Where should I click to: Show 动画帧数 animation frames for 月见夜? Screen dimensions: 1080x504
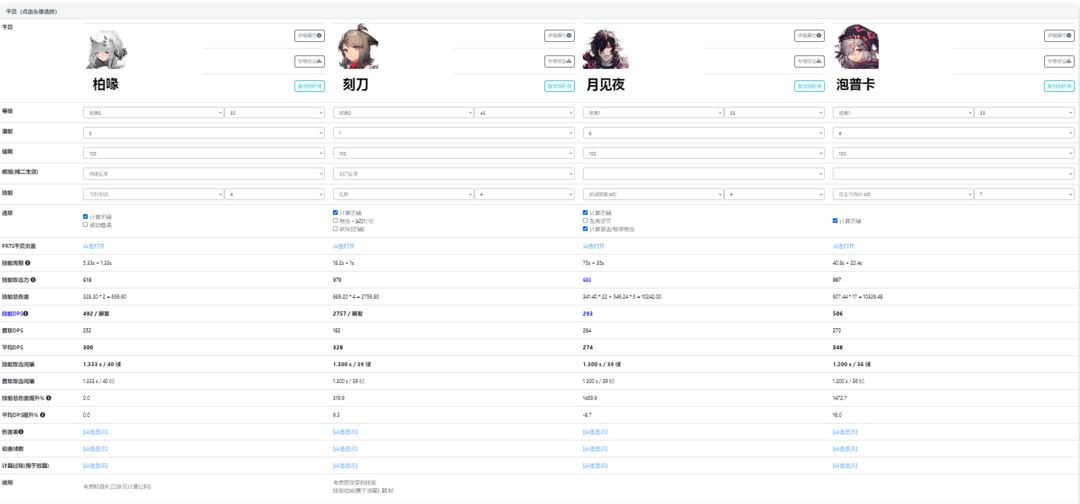coord(595,449)
